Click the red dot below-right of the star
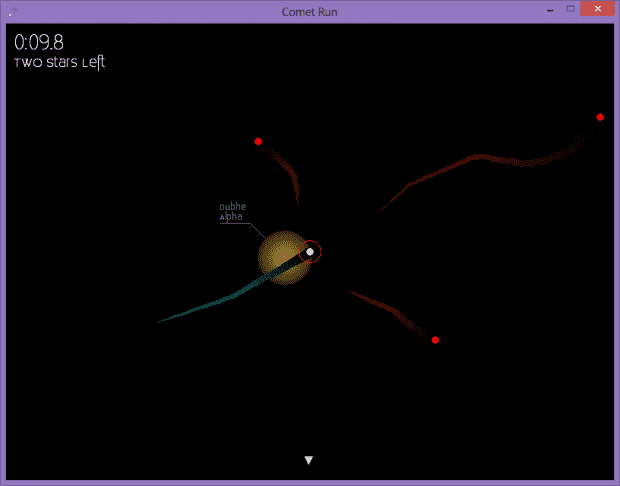The image size is (620, 486). click(435, 340)
